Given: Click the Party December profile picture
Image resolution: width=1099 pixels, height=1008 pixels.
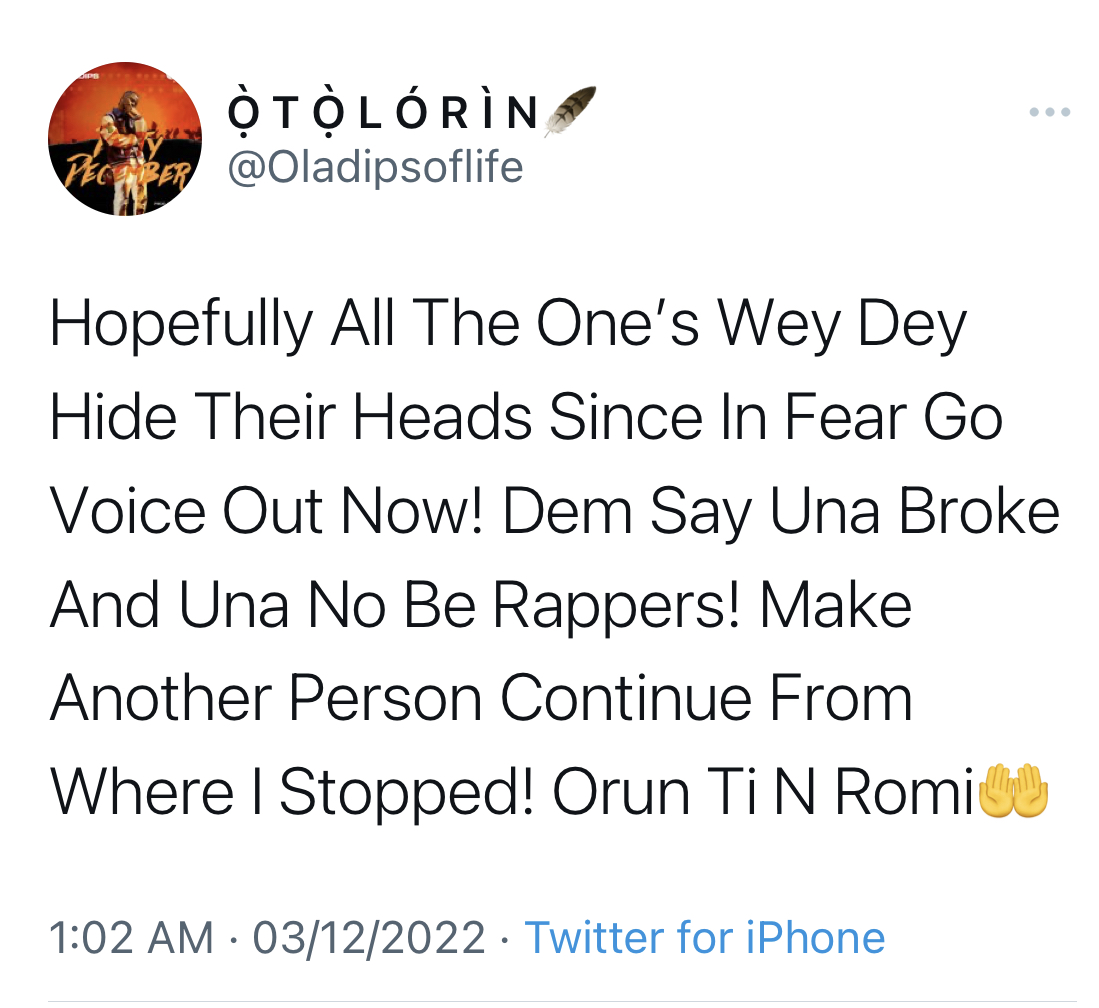Looking at the screenshot, I should pos(125,139).
